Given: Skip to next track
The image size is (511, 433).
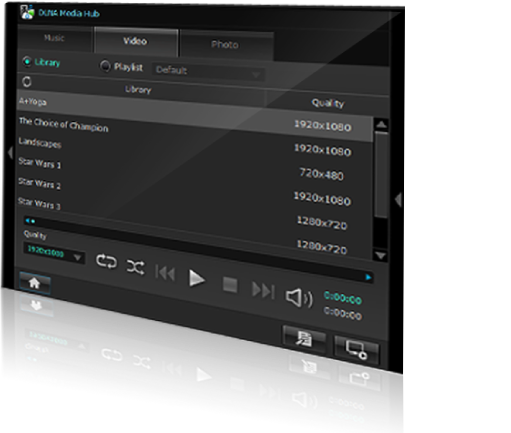Looking at the screenshot, I should pos(263,290).
